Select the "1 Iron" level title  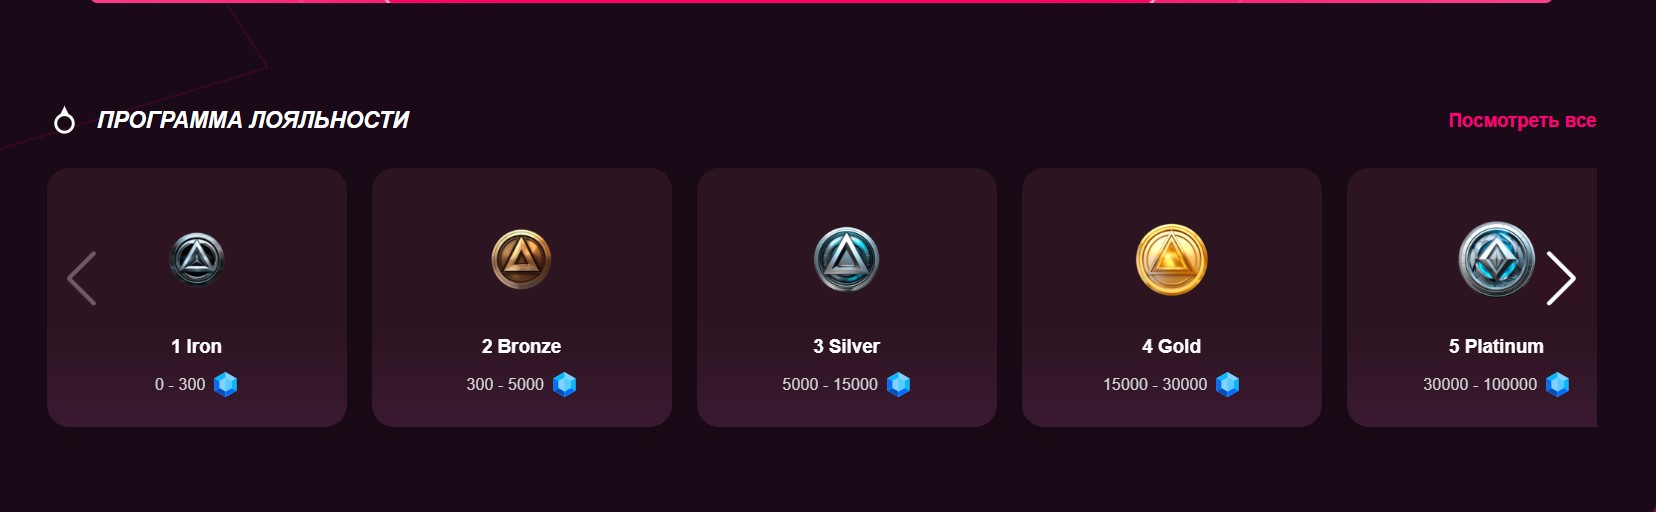tap(197, 346)
